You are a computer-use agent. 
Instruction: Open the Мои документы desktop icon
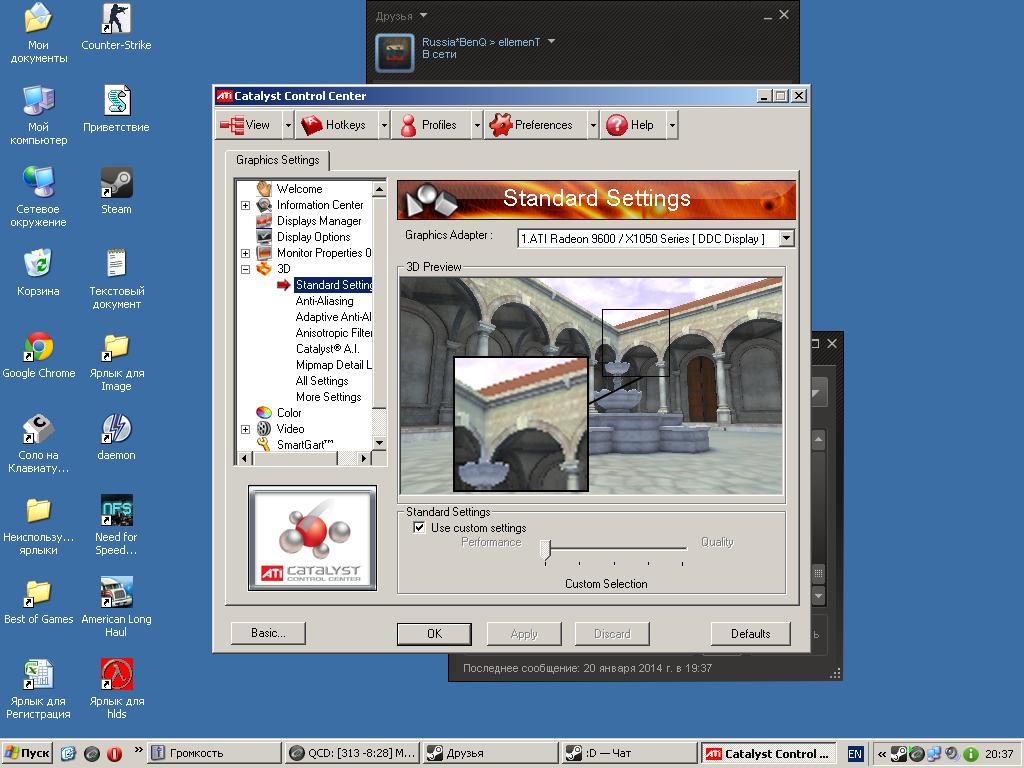[38, 33]
